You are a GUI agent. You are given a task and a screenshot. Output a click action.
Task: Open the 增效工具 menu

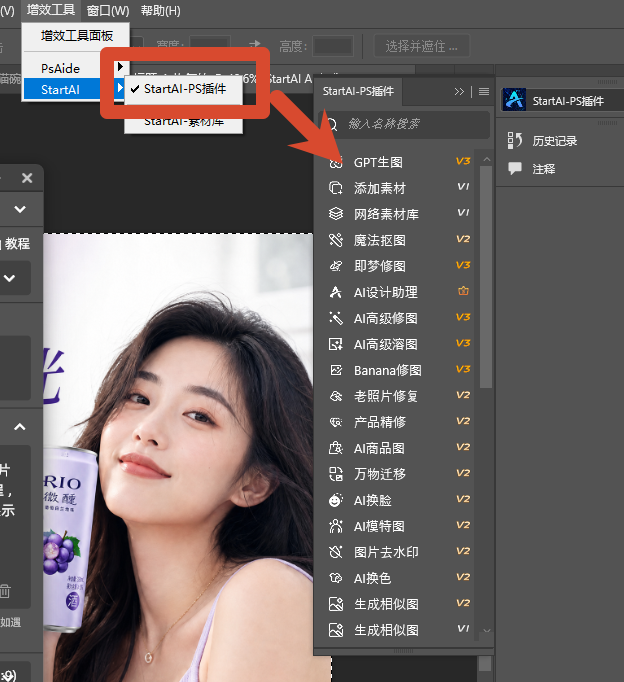tap(51, 10)
